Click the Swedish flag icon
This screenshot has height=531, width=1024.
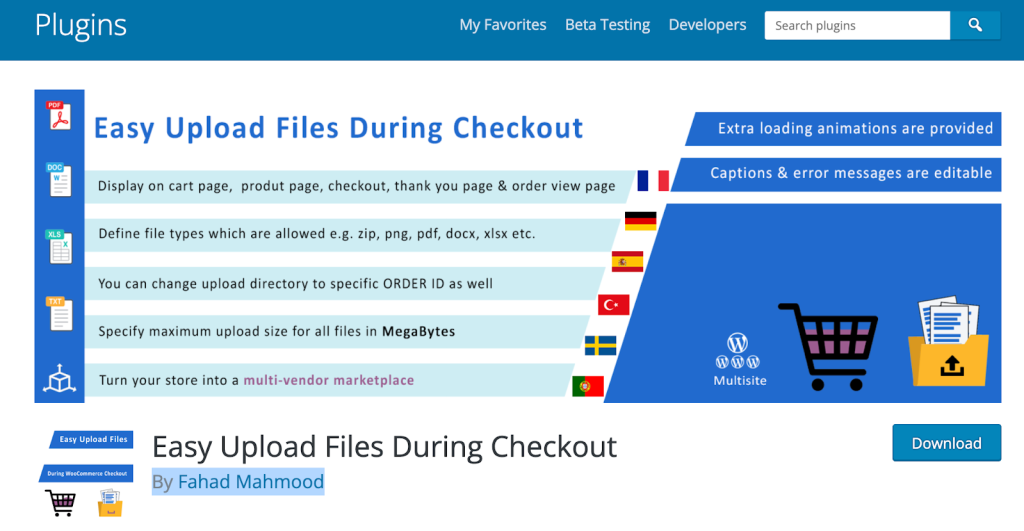point(600,346)
